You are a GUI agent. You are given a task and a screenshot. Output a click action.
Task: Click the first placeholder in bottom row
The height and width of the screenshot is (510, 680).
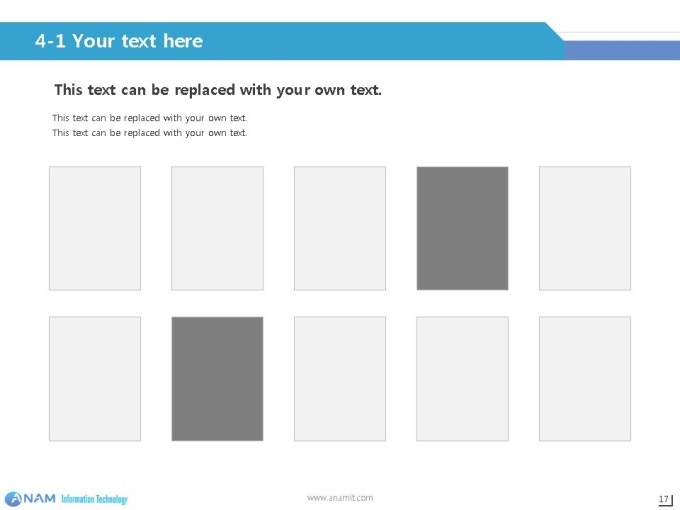click(95, 379)
